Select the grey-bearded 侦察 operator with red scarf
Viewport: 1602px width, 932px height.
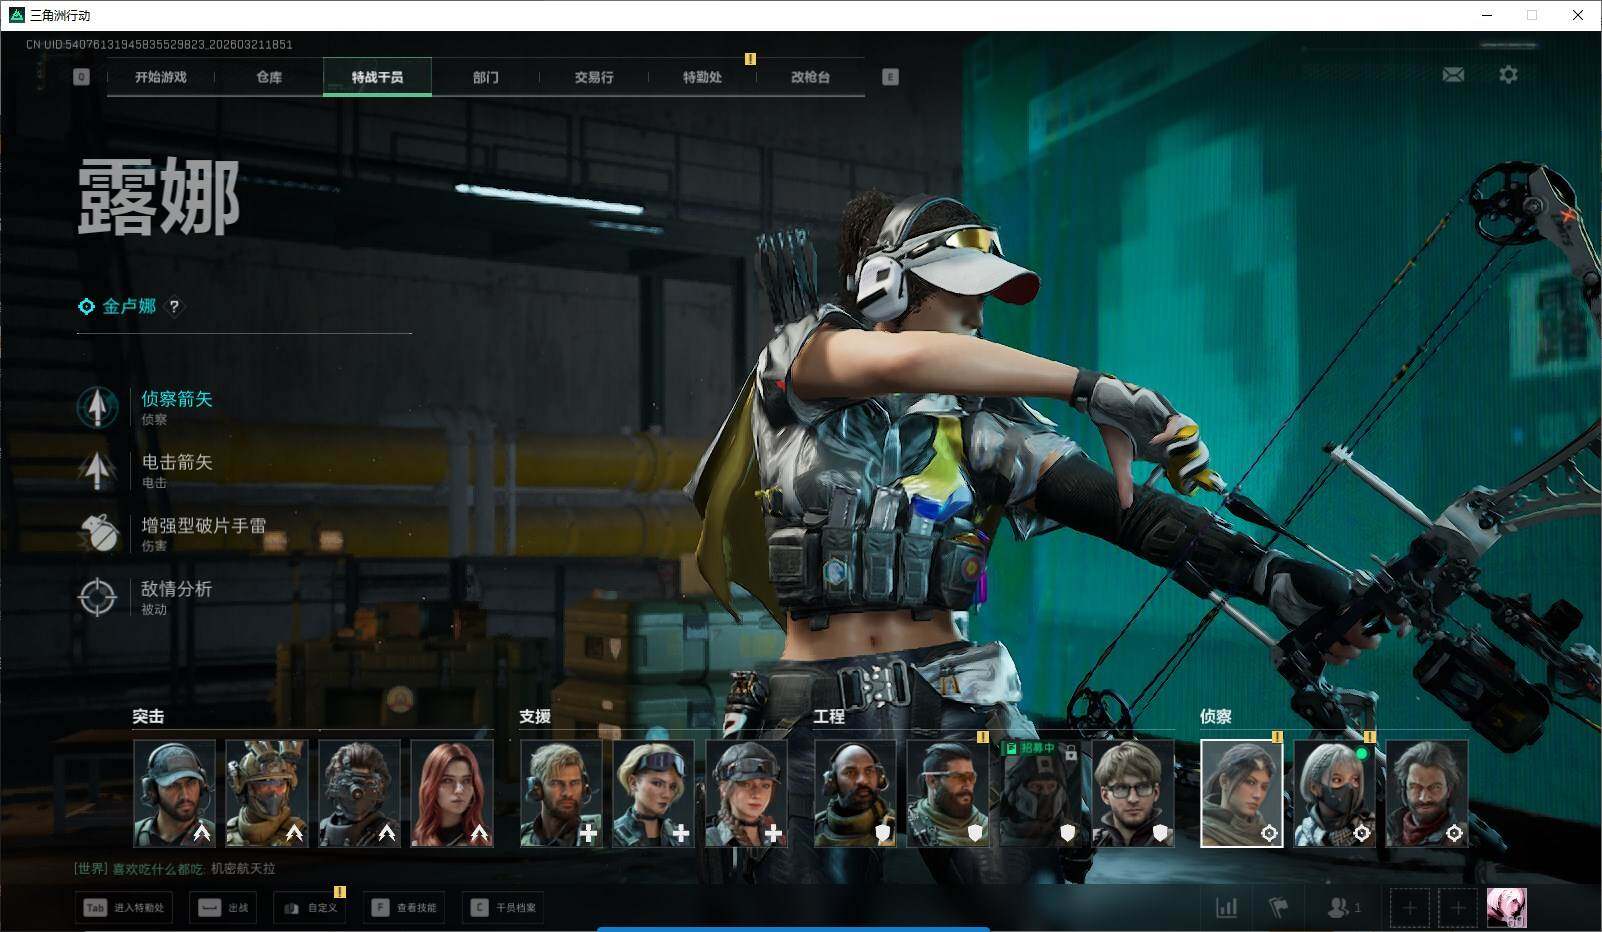point(1427,793)
